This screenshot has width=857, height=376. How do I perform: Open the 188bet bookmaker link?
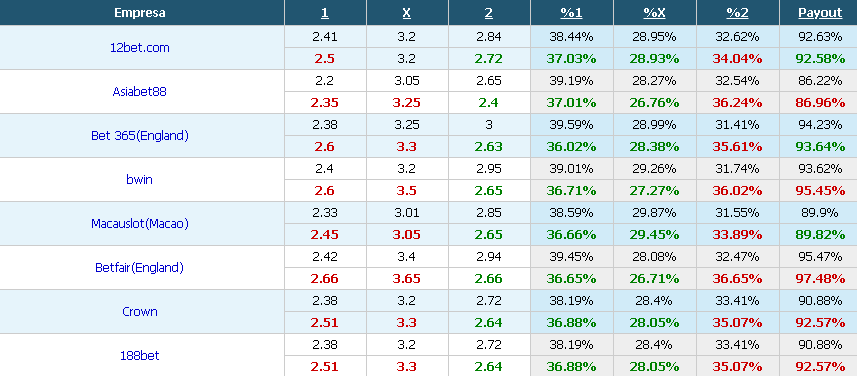pyautogui.click(x=139, y=356)
